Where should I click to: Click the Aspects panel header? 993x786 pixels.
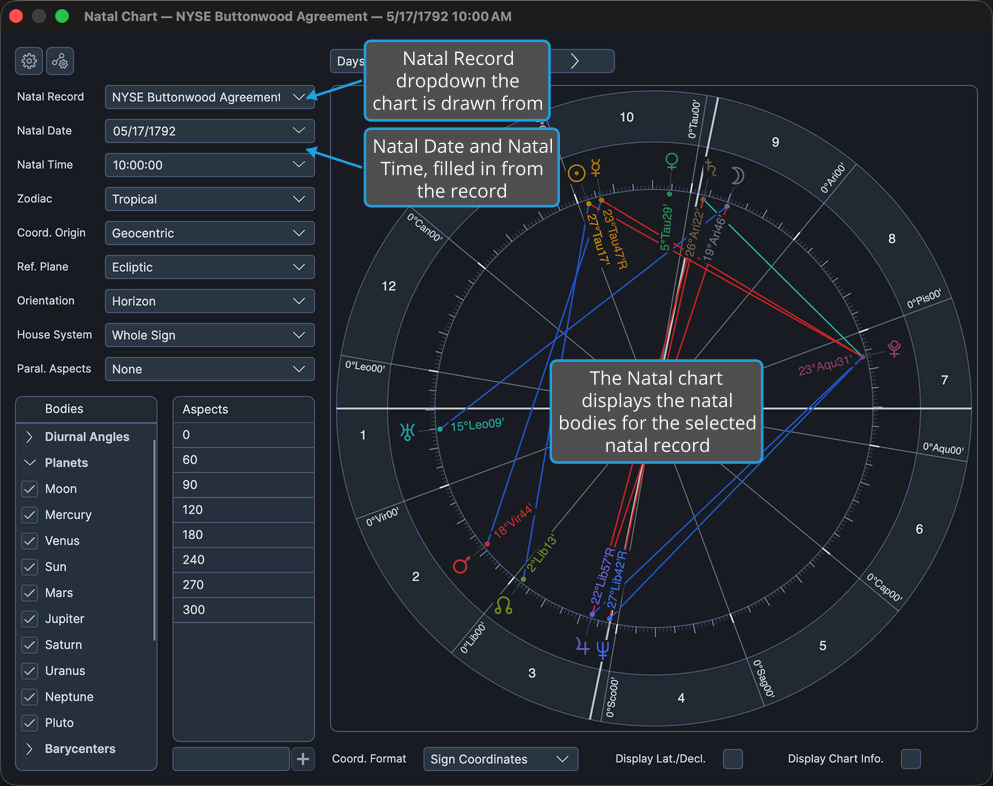click(244, 410)
